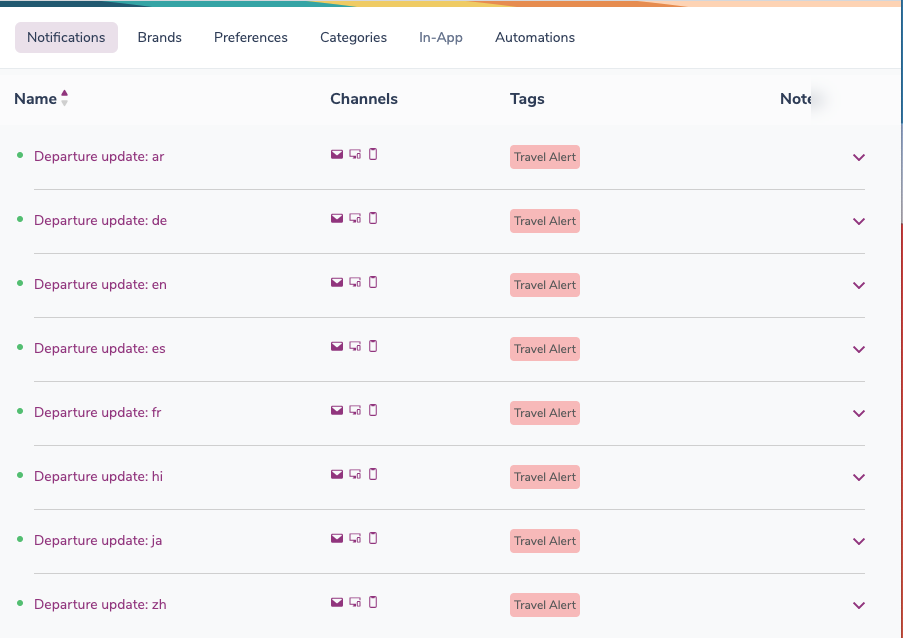
Task: Click the mobile channel icon for Departure update: en
Action: 373,282
